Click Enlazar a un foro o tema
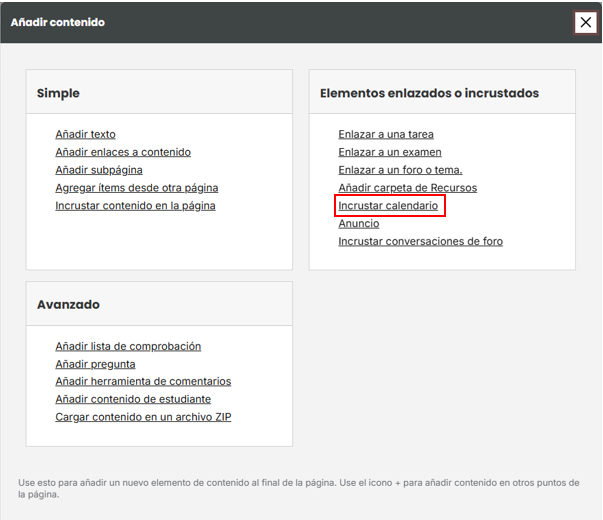Image resolution: width=603 pixels, height=520 pixels. pyautogui.click(x=400, y=170)
